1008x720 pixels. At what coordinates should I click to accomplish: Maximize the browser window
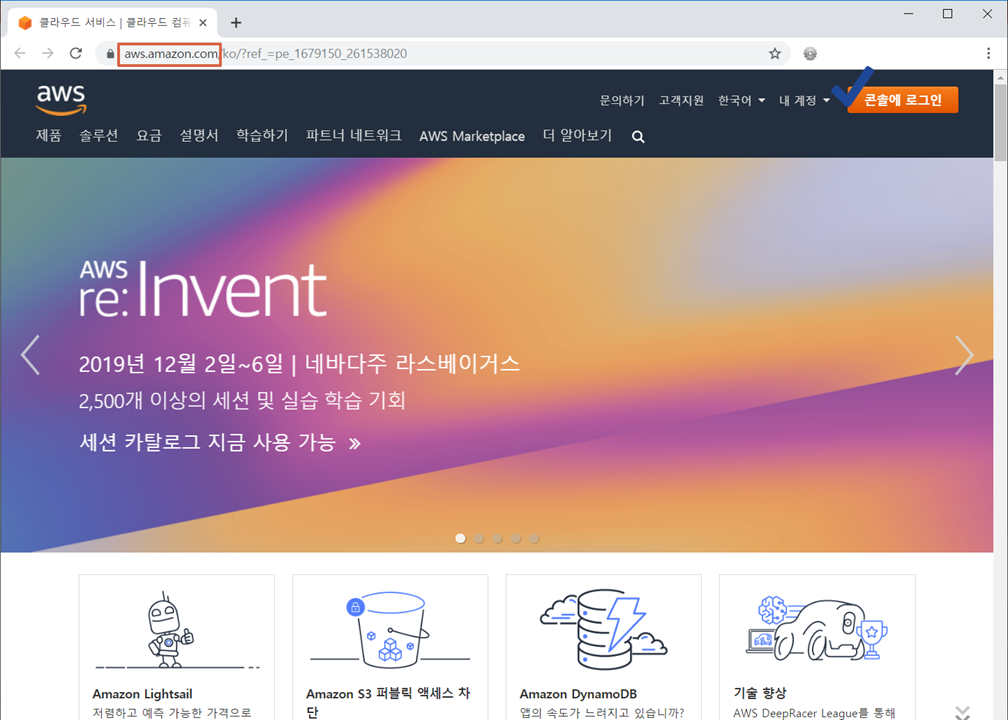pyautogui.click(x=948, y=14)
